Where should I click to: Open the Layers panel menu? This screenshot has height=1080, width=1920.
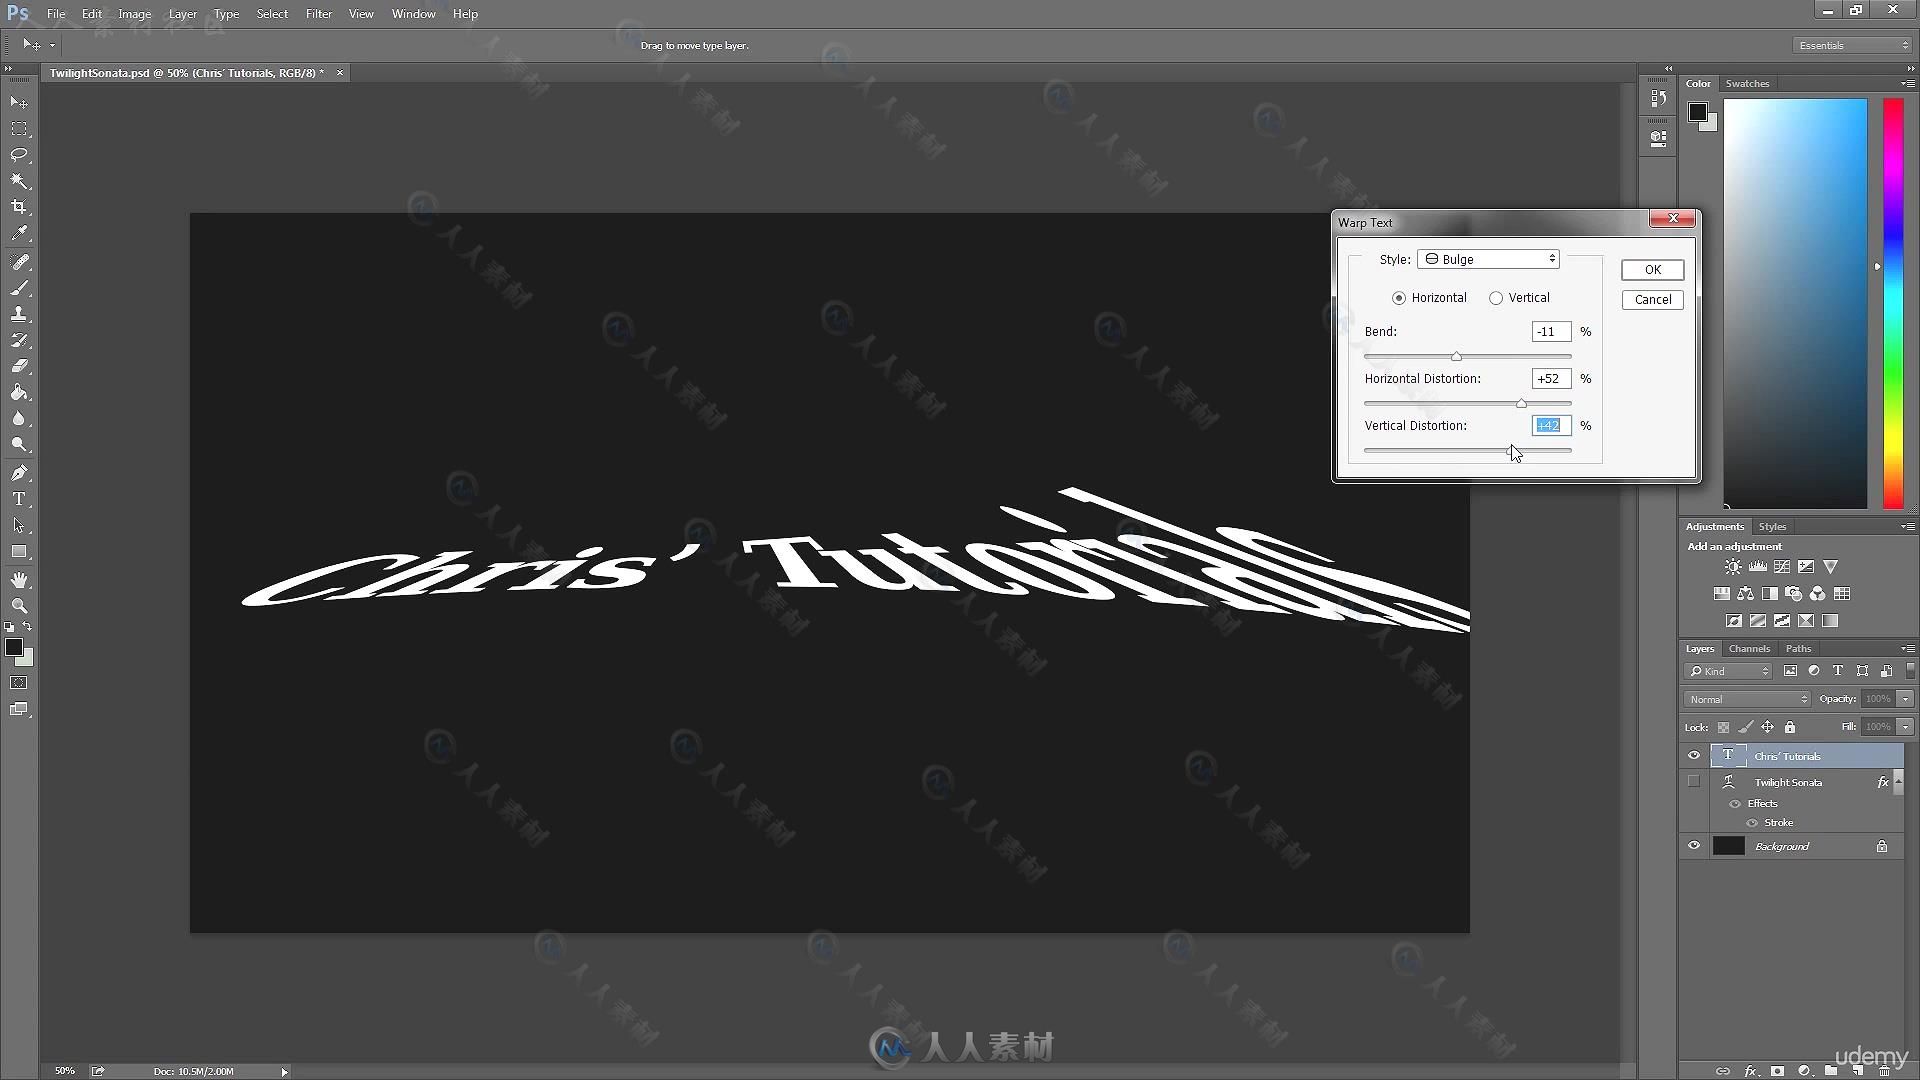1907,647
